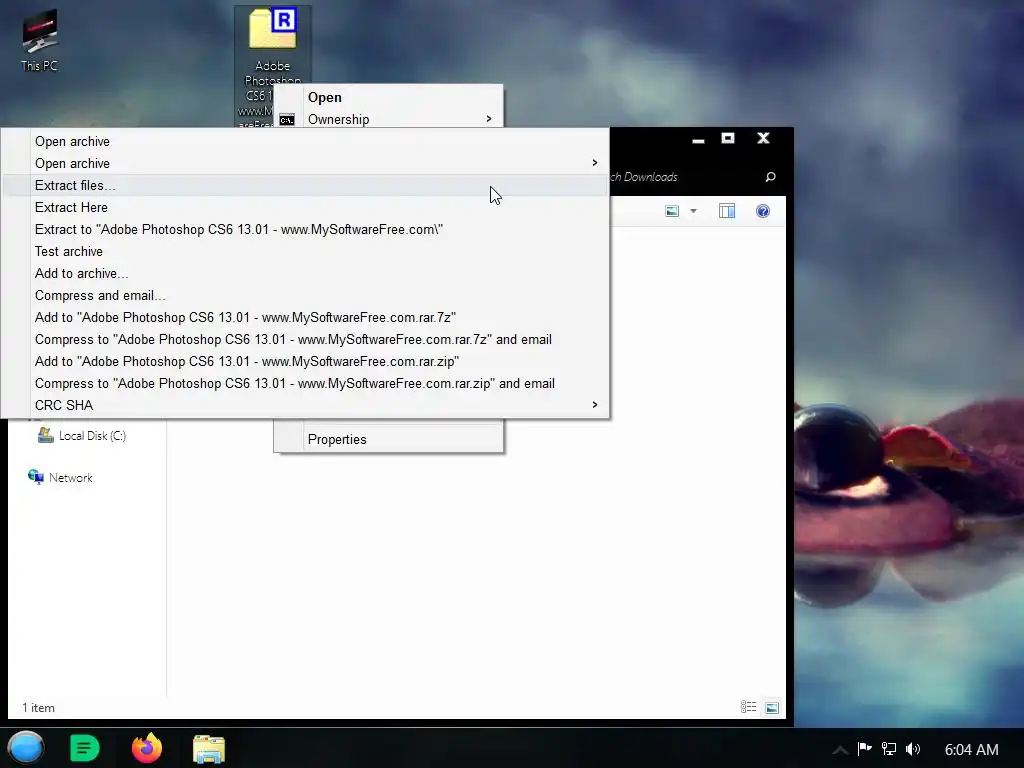1024x768 pixels.
Task: Click the search magnifier in Downloads window
Action: (770, 177)
